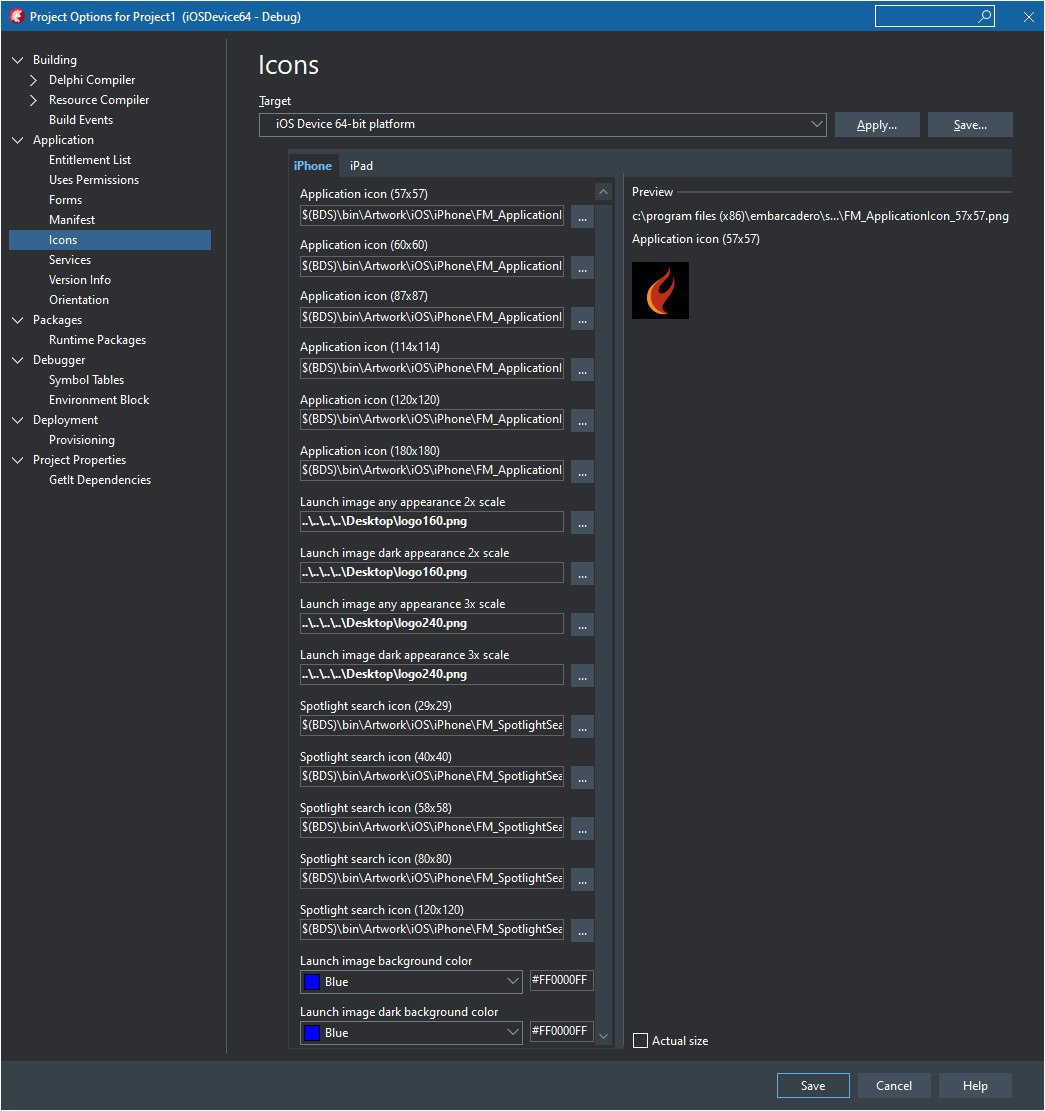The image size is (1045, 1111).
Task: Open Uses Permissions page
Action: coord(94,180)
